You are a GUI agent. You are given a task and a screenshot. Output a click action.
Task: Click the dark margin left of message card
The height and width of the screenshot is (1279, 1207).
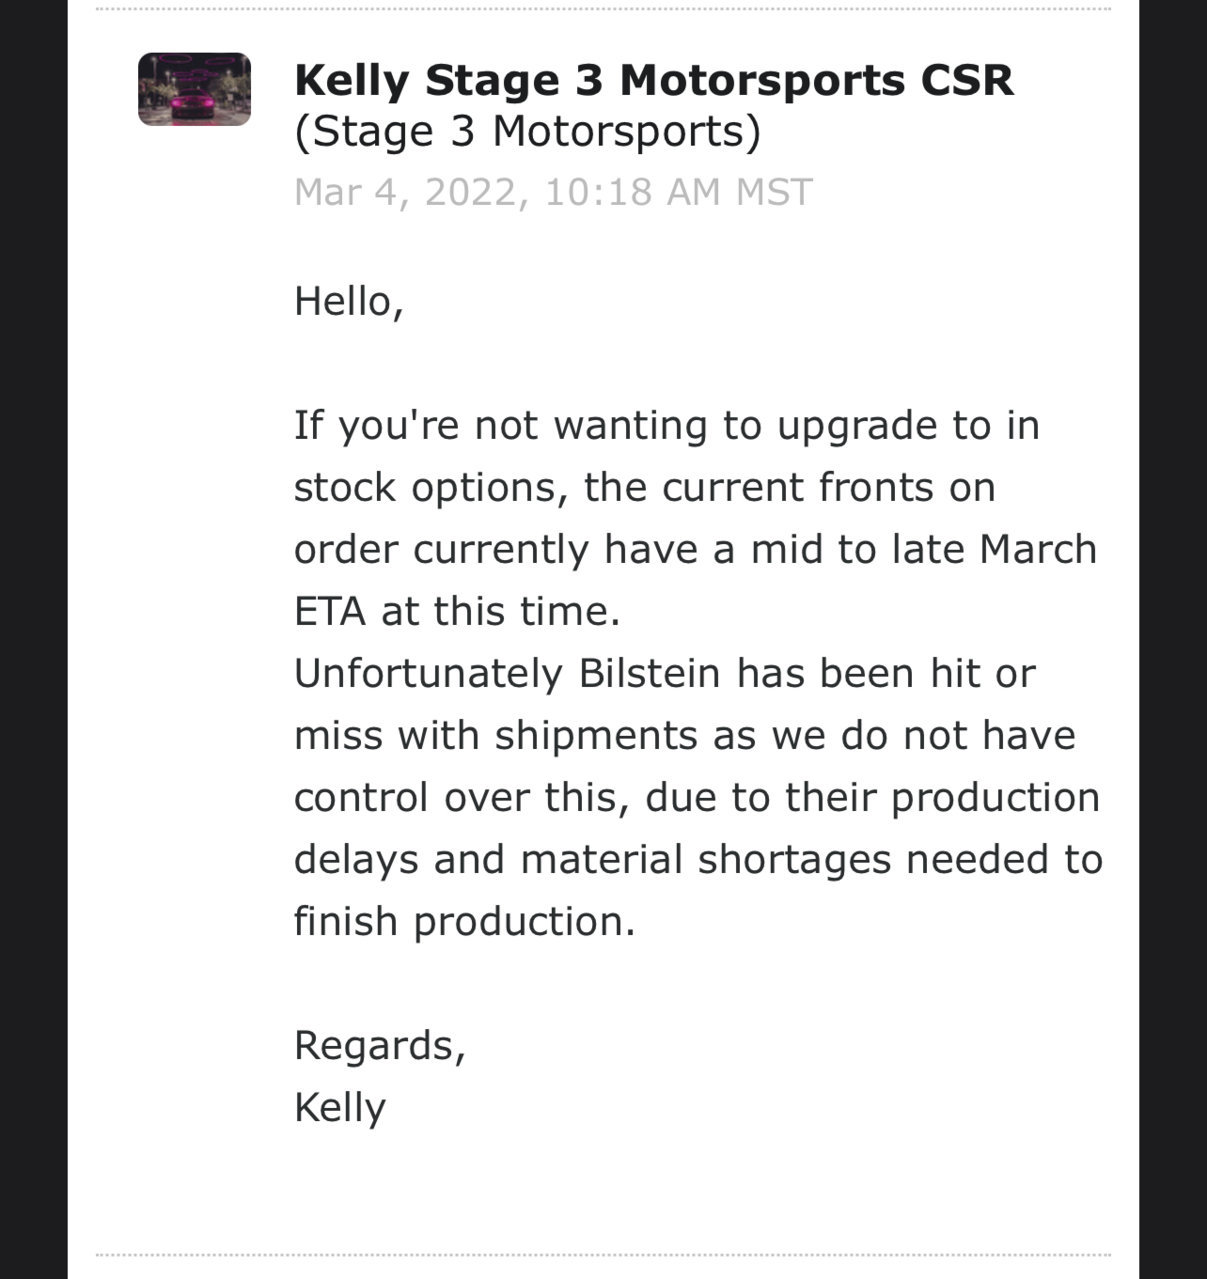33,640
